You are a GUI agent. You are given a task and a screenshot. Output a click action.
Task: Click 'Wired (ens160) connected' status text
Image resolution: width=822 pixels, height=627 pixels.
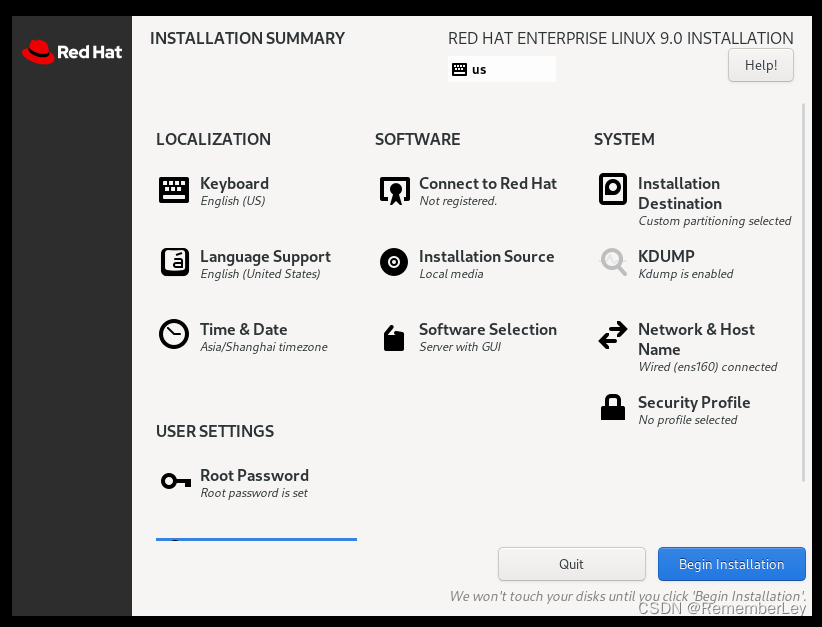click(707, 367)
